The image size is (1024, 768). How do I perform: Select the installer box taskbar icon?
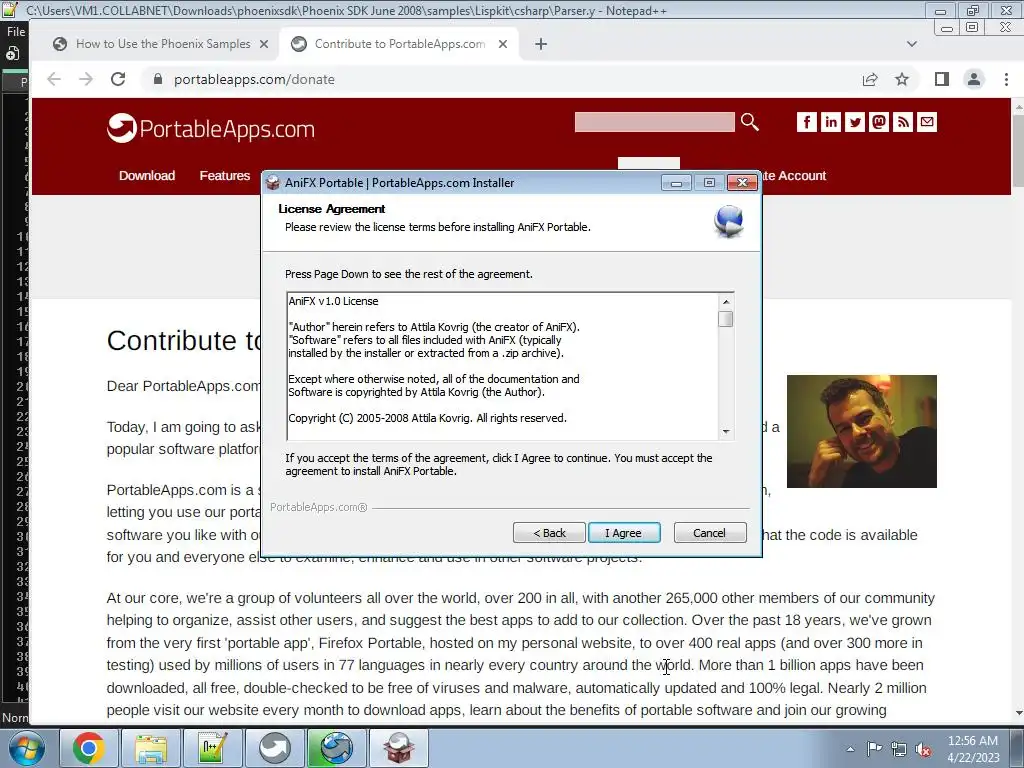[x=398, y=748]
